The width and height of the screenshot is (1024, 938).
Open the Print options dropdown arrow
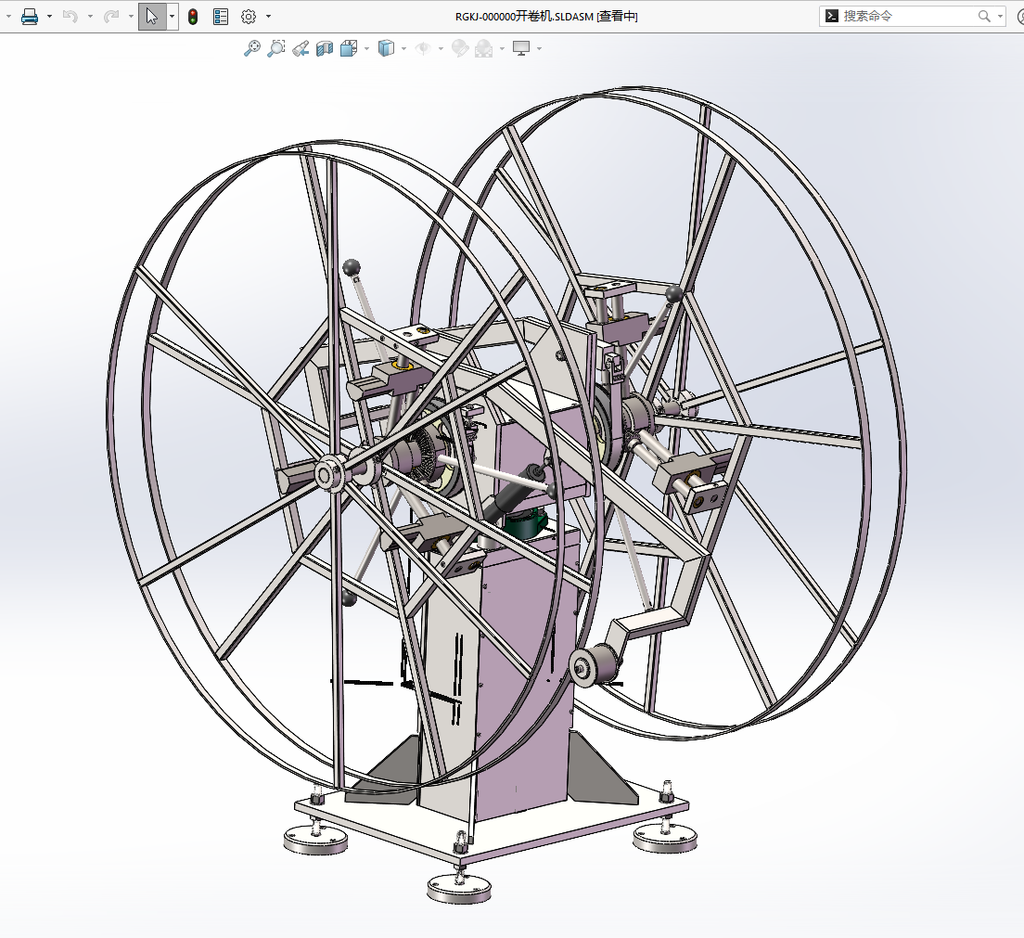click(50, 16)
